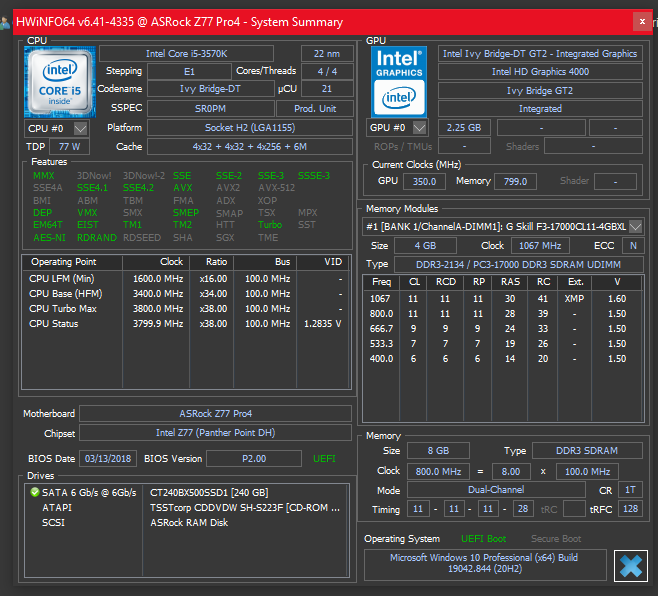Select the 666.7 frequency timing row

503,329
